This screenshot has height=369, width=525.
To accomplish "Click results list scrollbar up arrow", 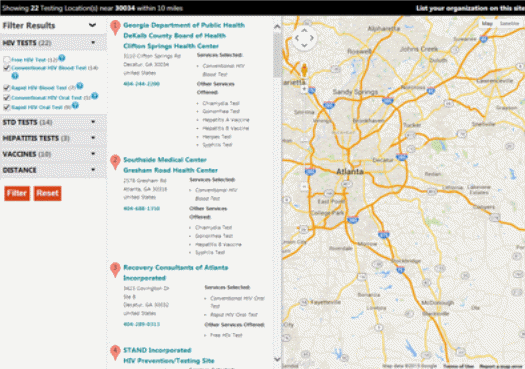I will click(x=277, y=26).
